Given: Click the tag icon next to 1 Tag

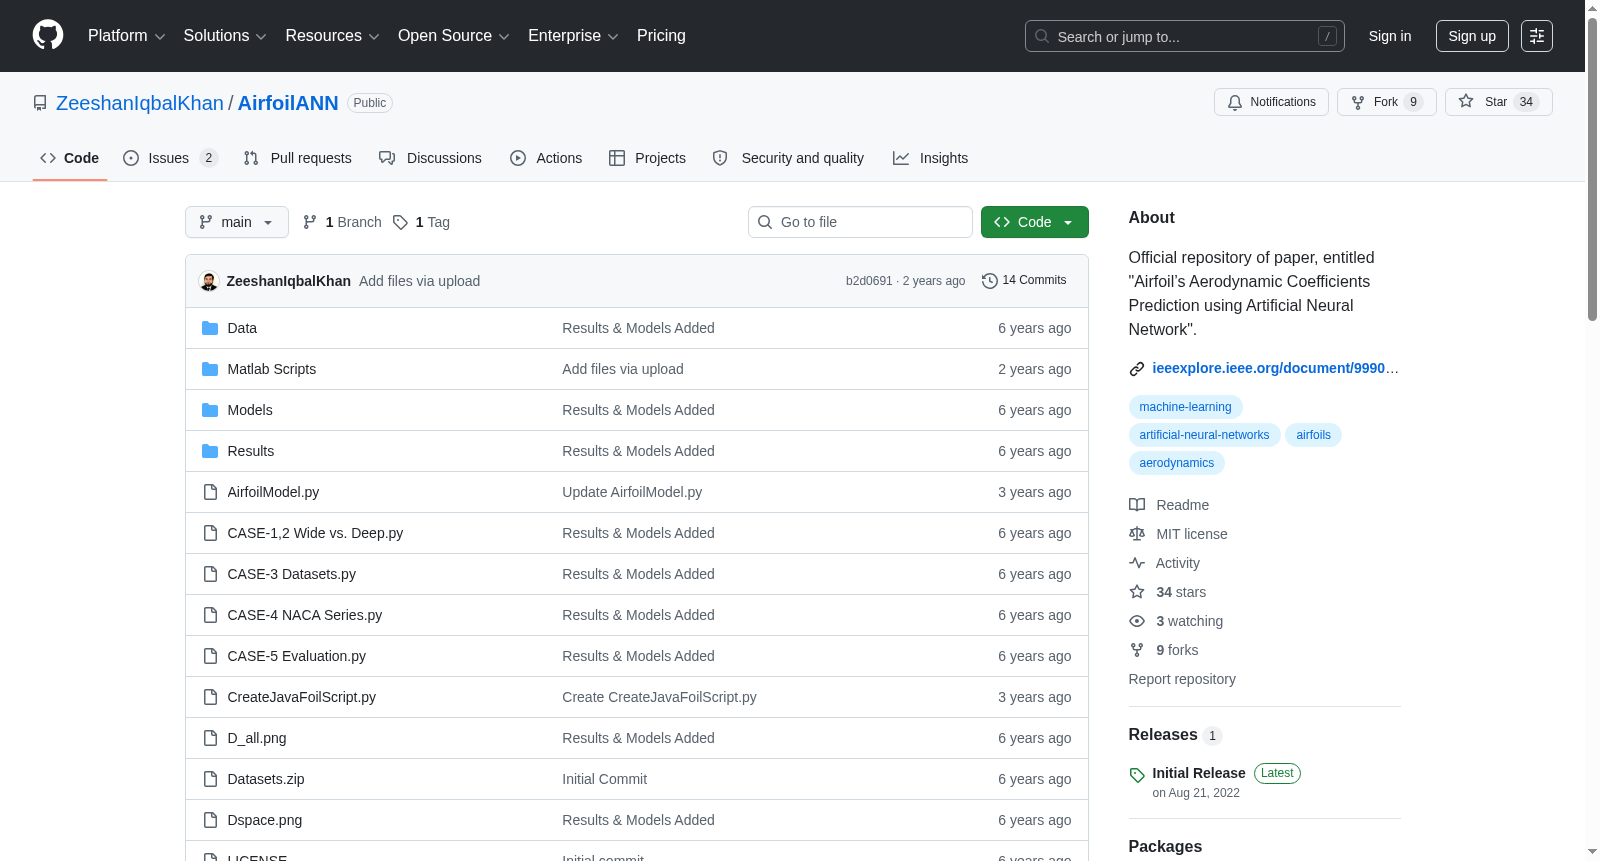Looking at the screenshot, I should click(400, 222).
